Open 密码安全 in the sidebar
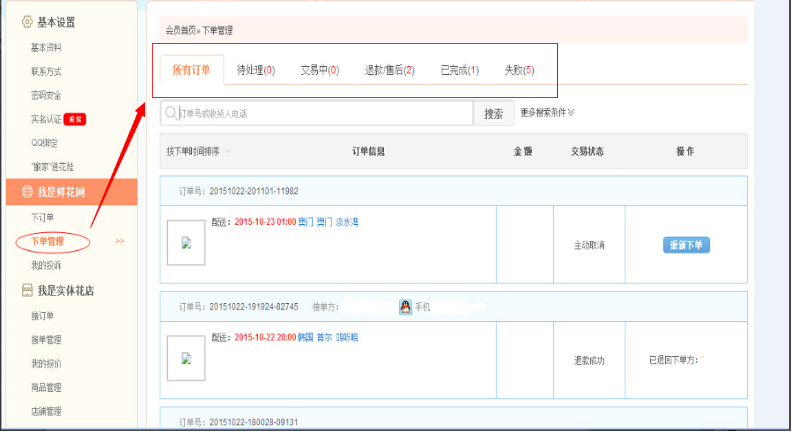The height and width of the screenshot is (432, 792). (x=46, y=95)
